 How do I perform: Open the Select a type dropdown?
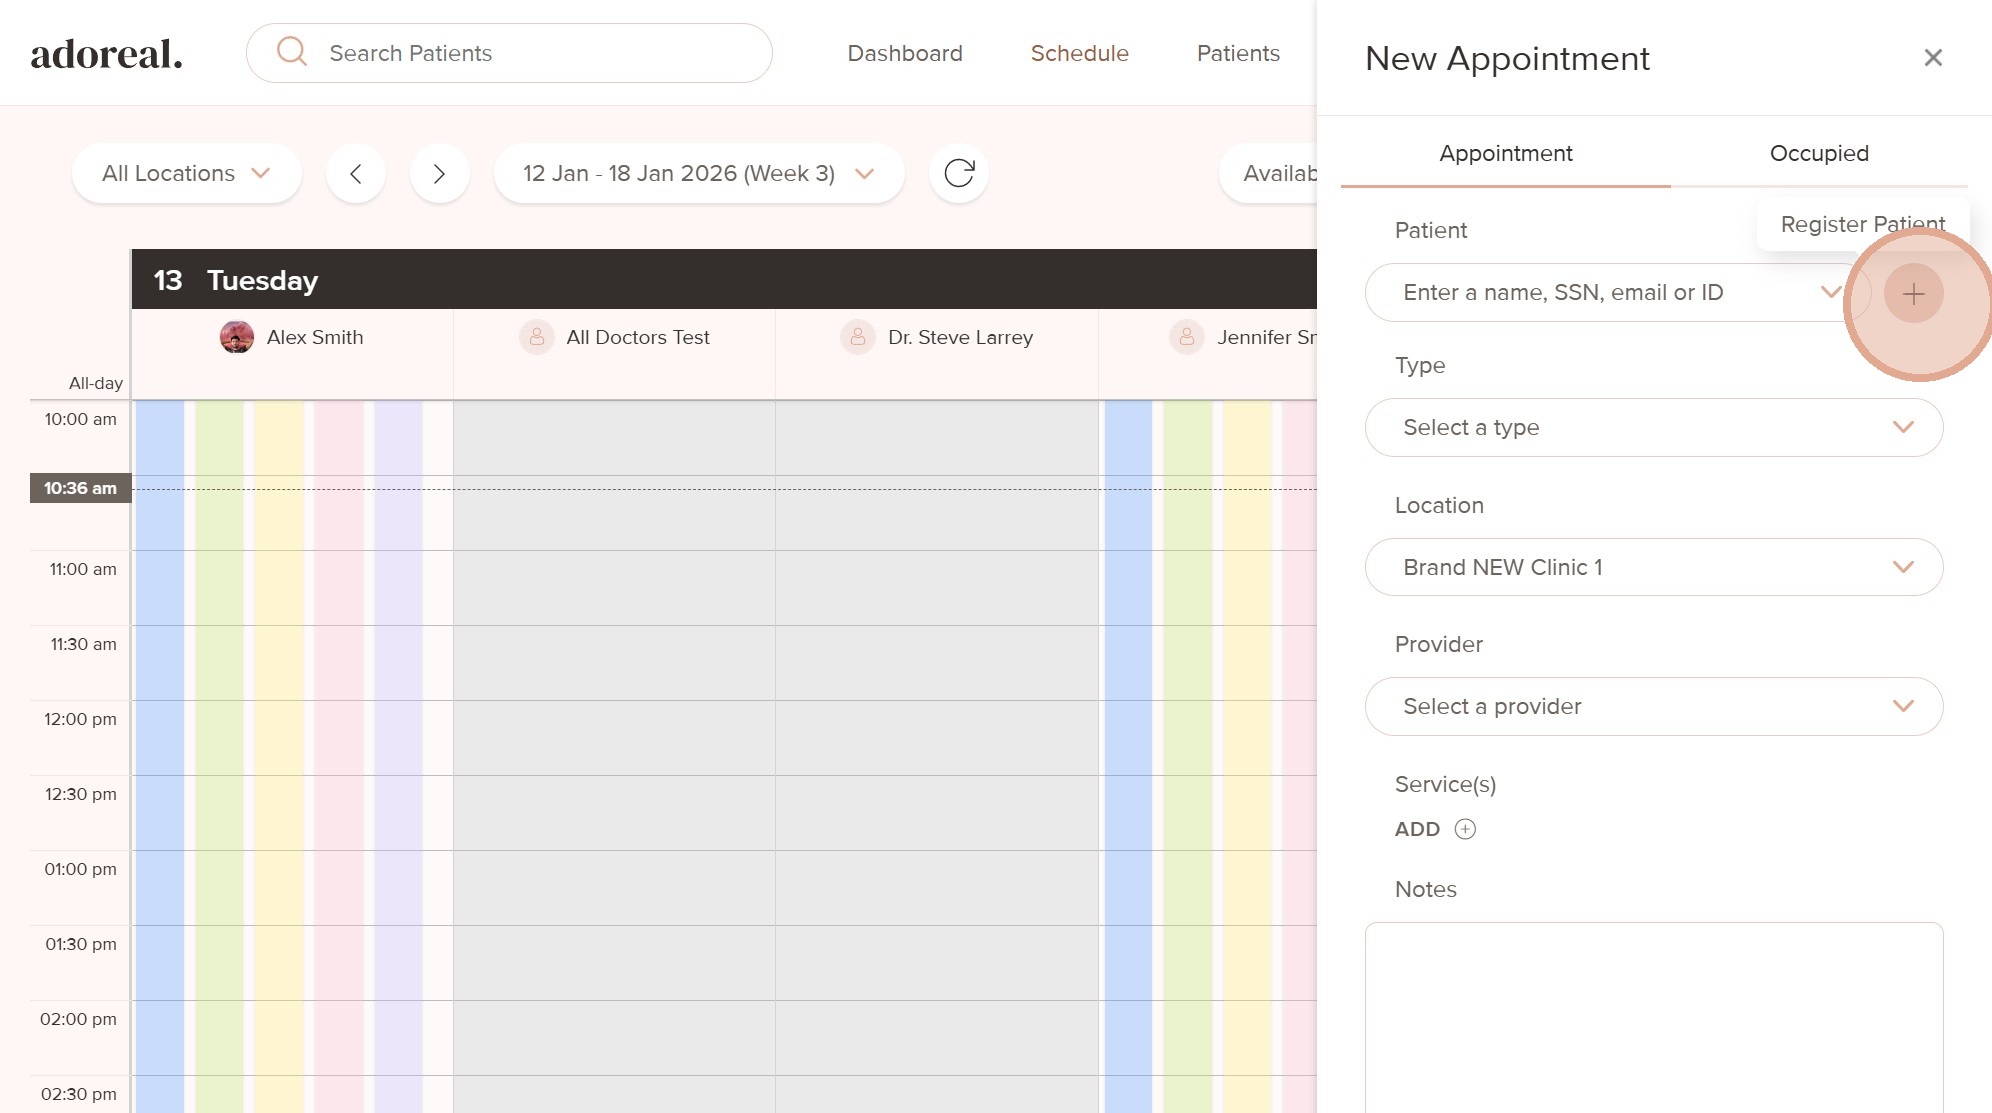pos(1653,427)
